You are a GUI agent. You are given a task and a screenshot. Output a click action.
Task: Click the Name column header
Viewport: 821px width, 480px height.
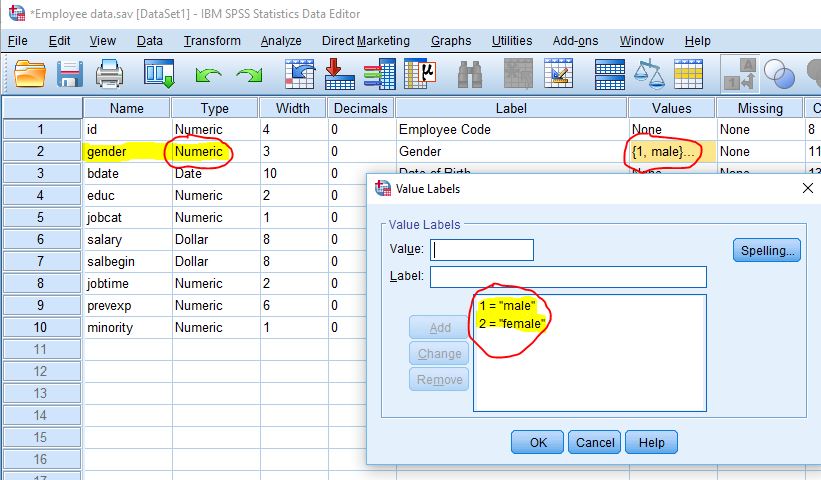tap(126, 108)
